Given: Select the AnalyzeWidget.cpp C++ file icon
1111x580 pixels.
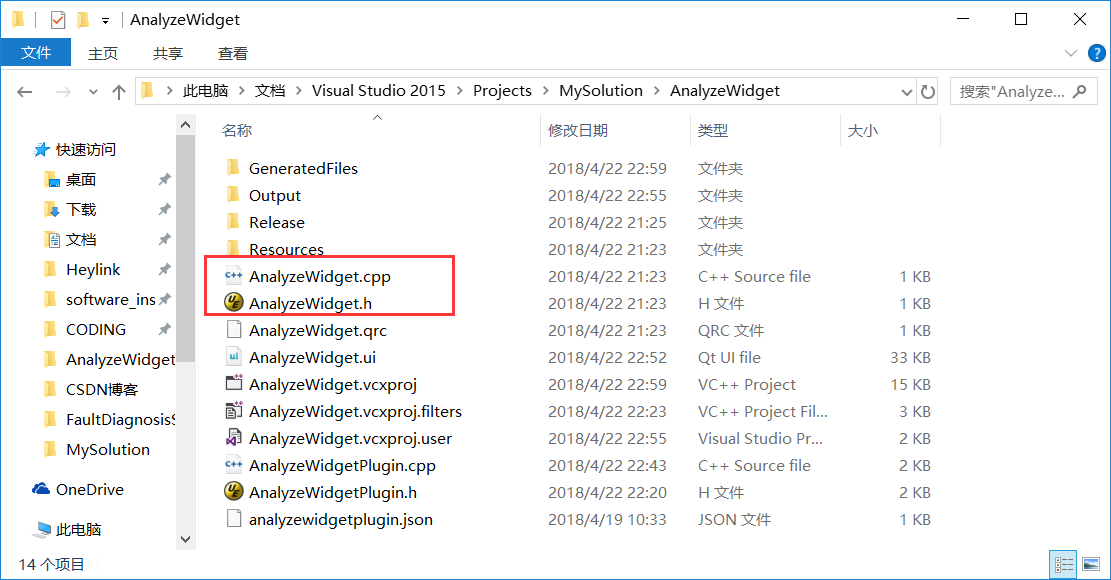Looking at the screenshot, I should coord(233,275).
